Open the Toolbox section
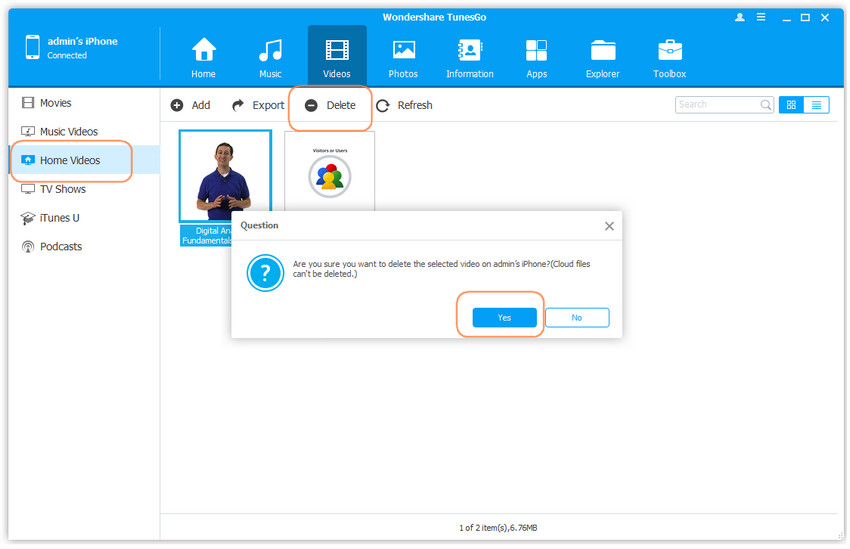The height and width of the screenshot is (549, 850). tap(669, 57)
